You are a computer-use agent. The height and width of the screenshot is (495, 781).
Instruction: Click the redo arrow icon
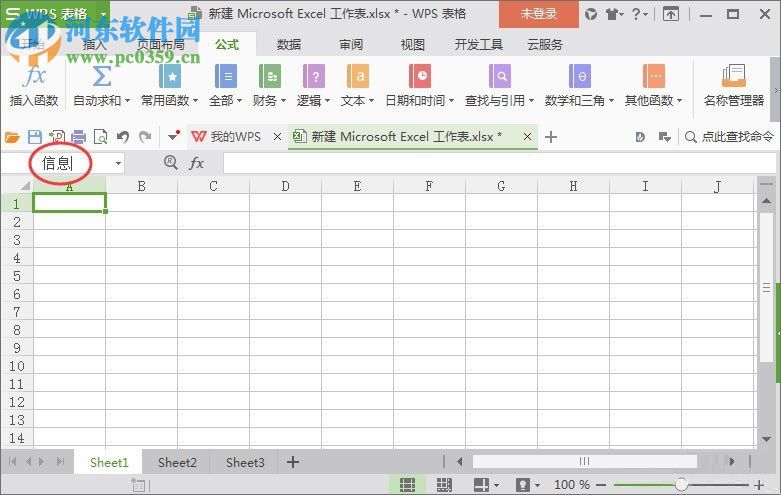click(145, 136)
